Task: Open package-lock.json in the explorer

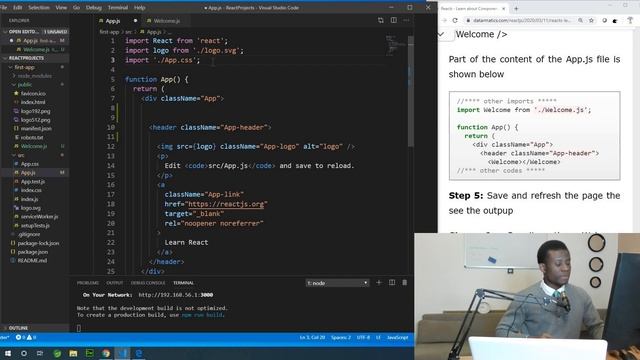Action: (x=38, y=243)
